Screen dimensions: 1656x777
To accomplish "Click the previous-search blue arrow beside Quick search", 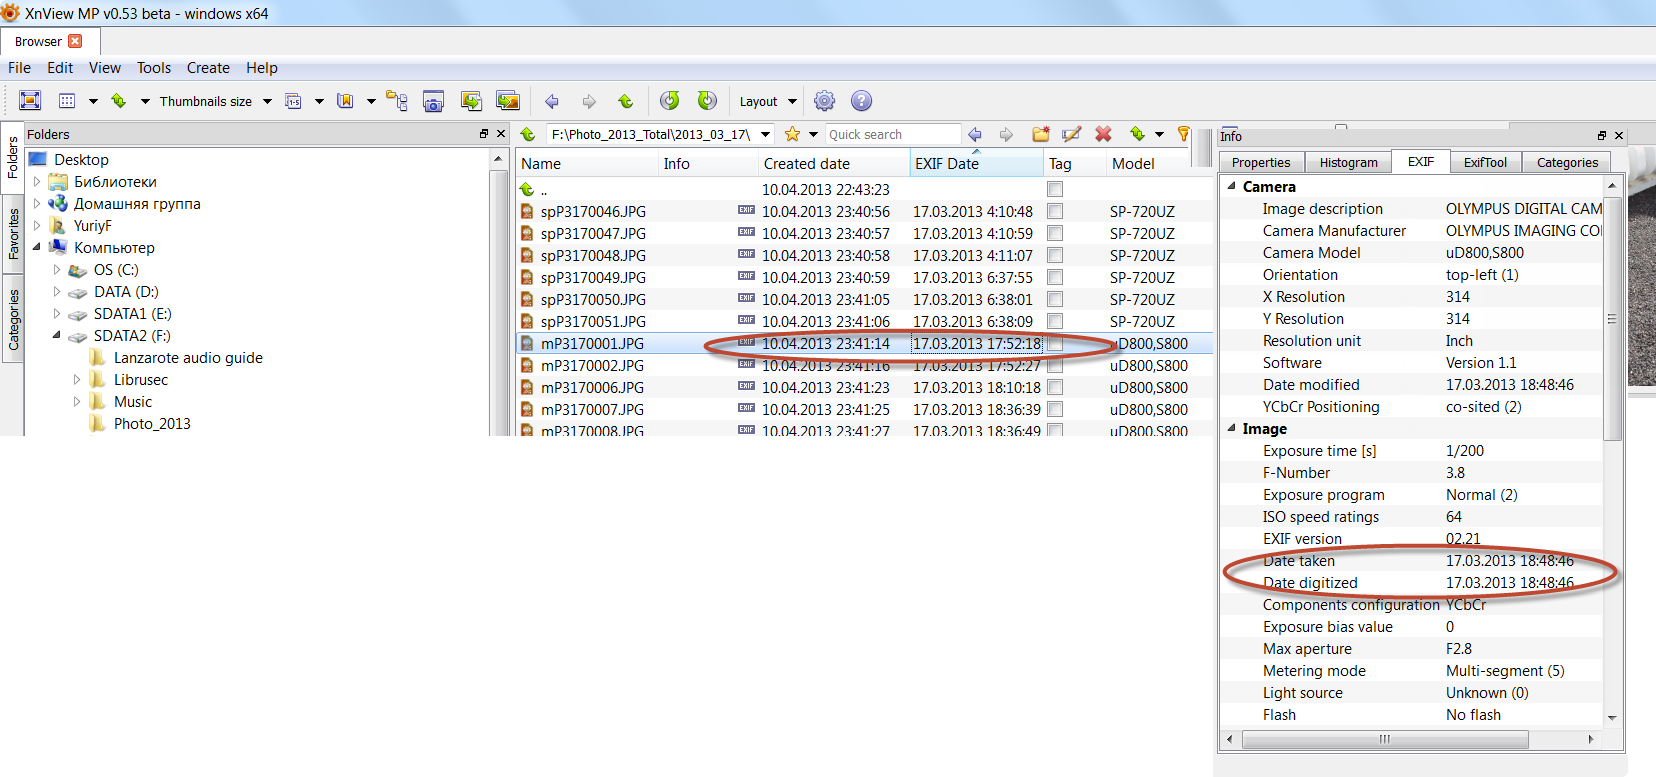I will [975, 134].
